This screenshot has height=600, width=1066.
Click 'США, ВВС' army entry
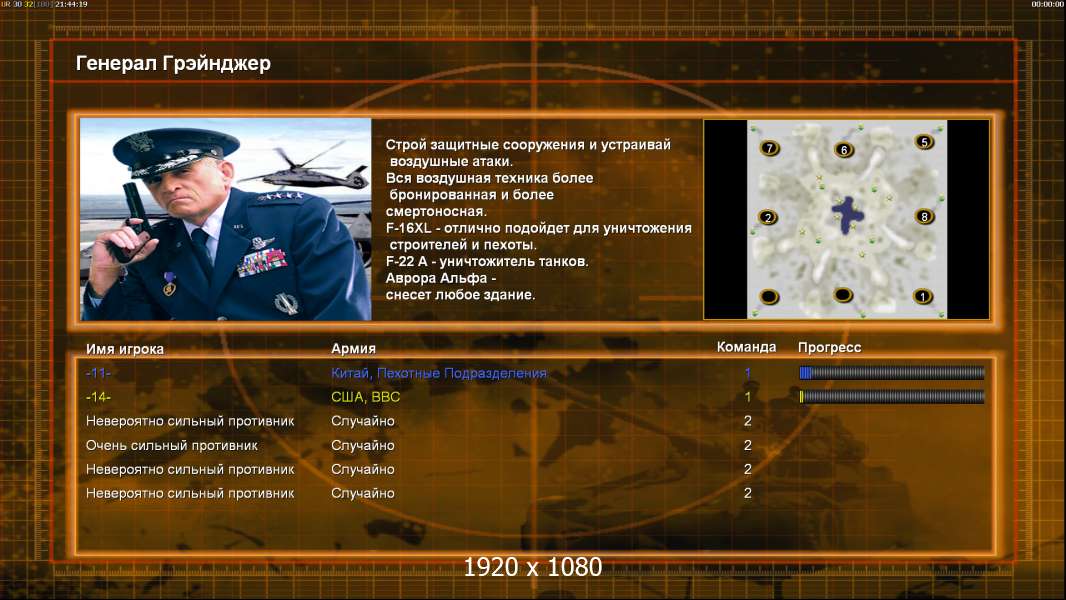[x=366, y=397]
